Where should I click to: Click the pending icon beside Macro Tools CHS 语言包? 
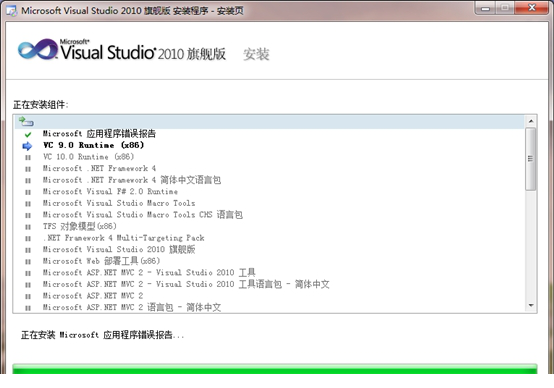click(x=28, y=216)
